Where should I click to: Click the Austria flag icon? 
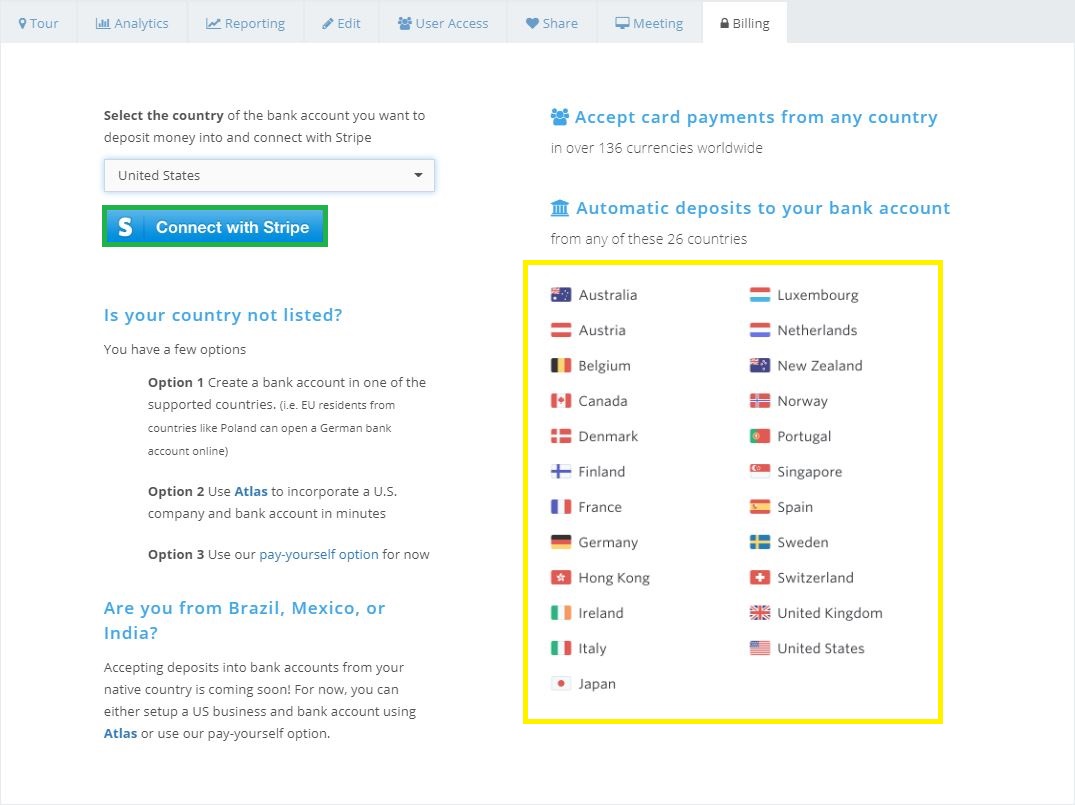(x=561, y=331)
